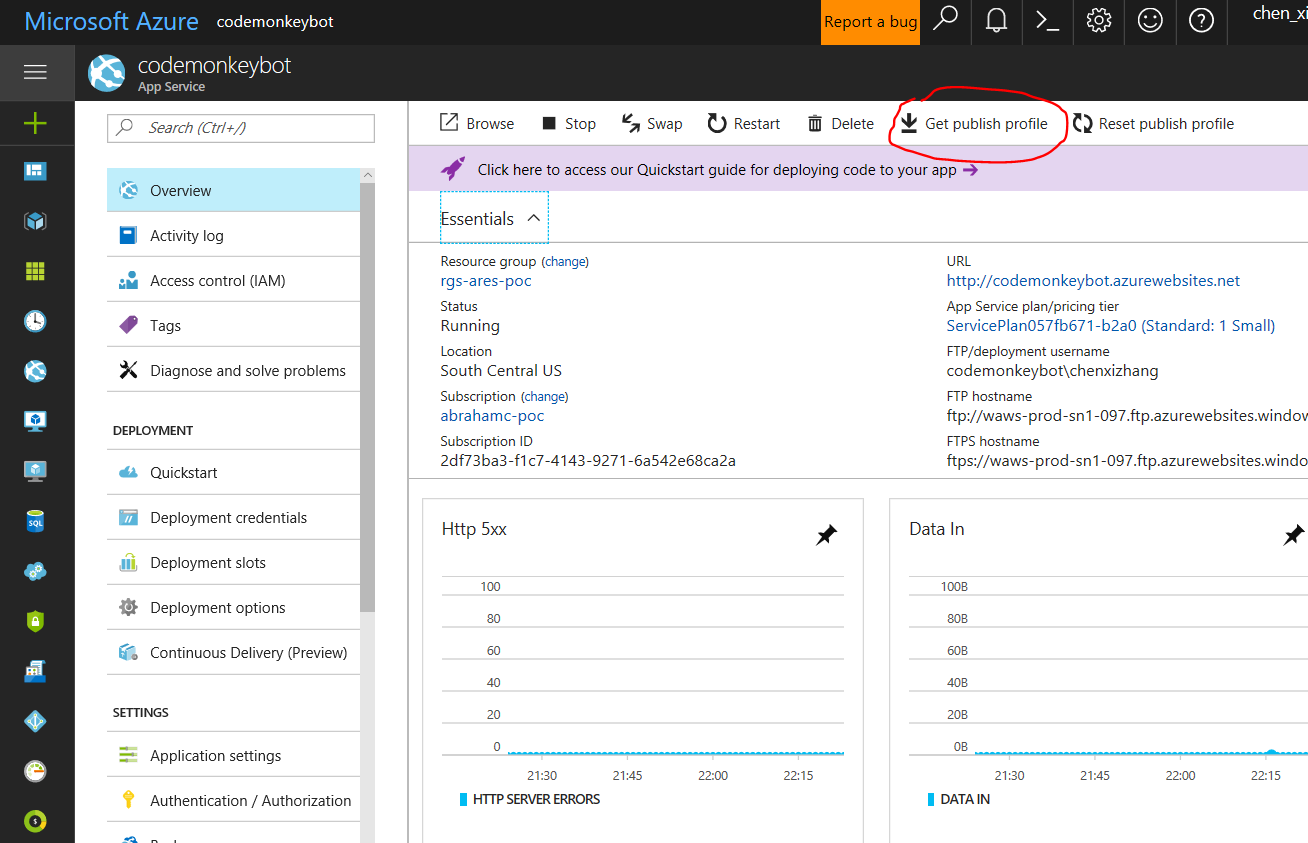Toggle the sidebar hamburger menu

click(36, 72)
